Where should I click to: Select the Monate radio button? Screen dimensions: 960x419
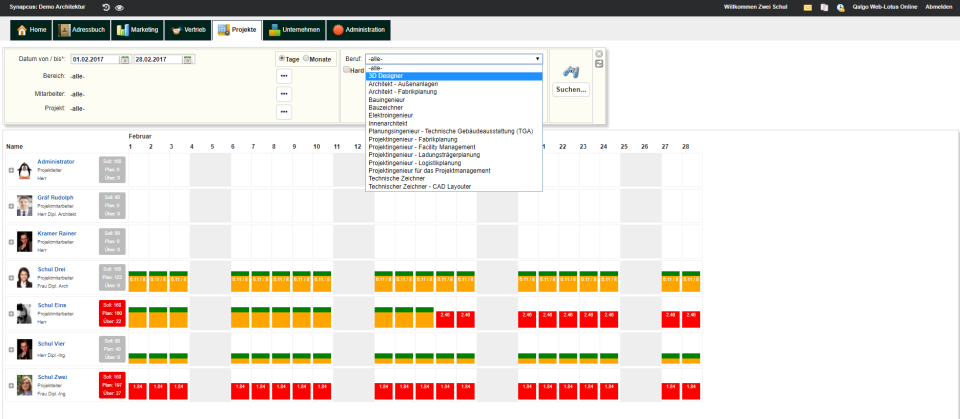(x=306, y=59)
